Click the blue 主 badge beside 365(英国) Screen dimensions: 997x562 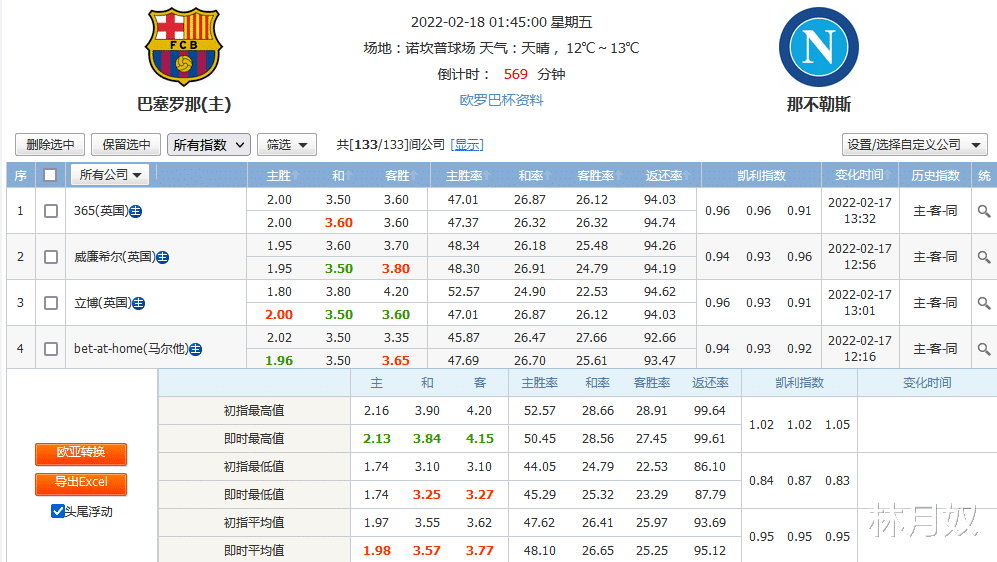click(x=135, y=212)
